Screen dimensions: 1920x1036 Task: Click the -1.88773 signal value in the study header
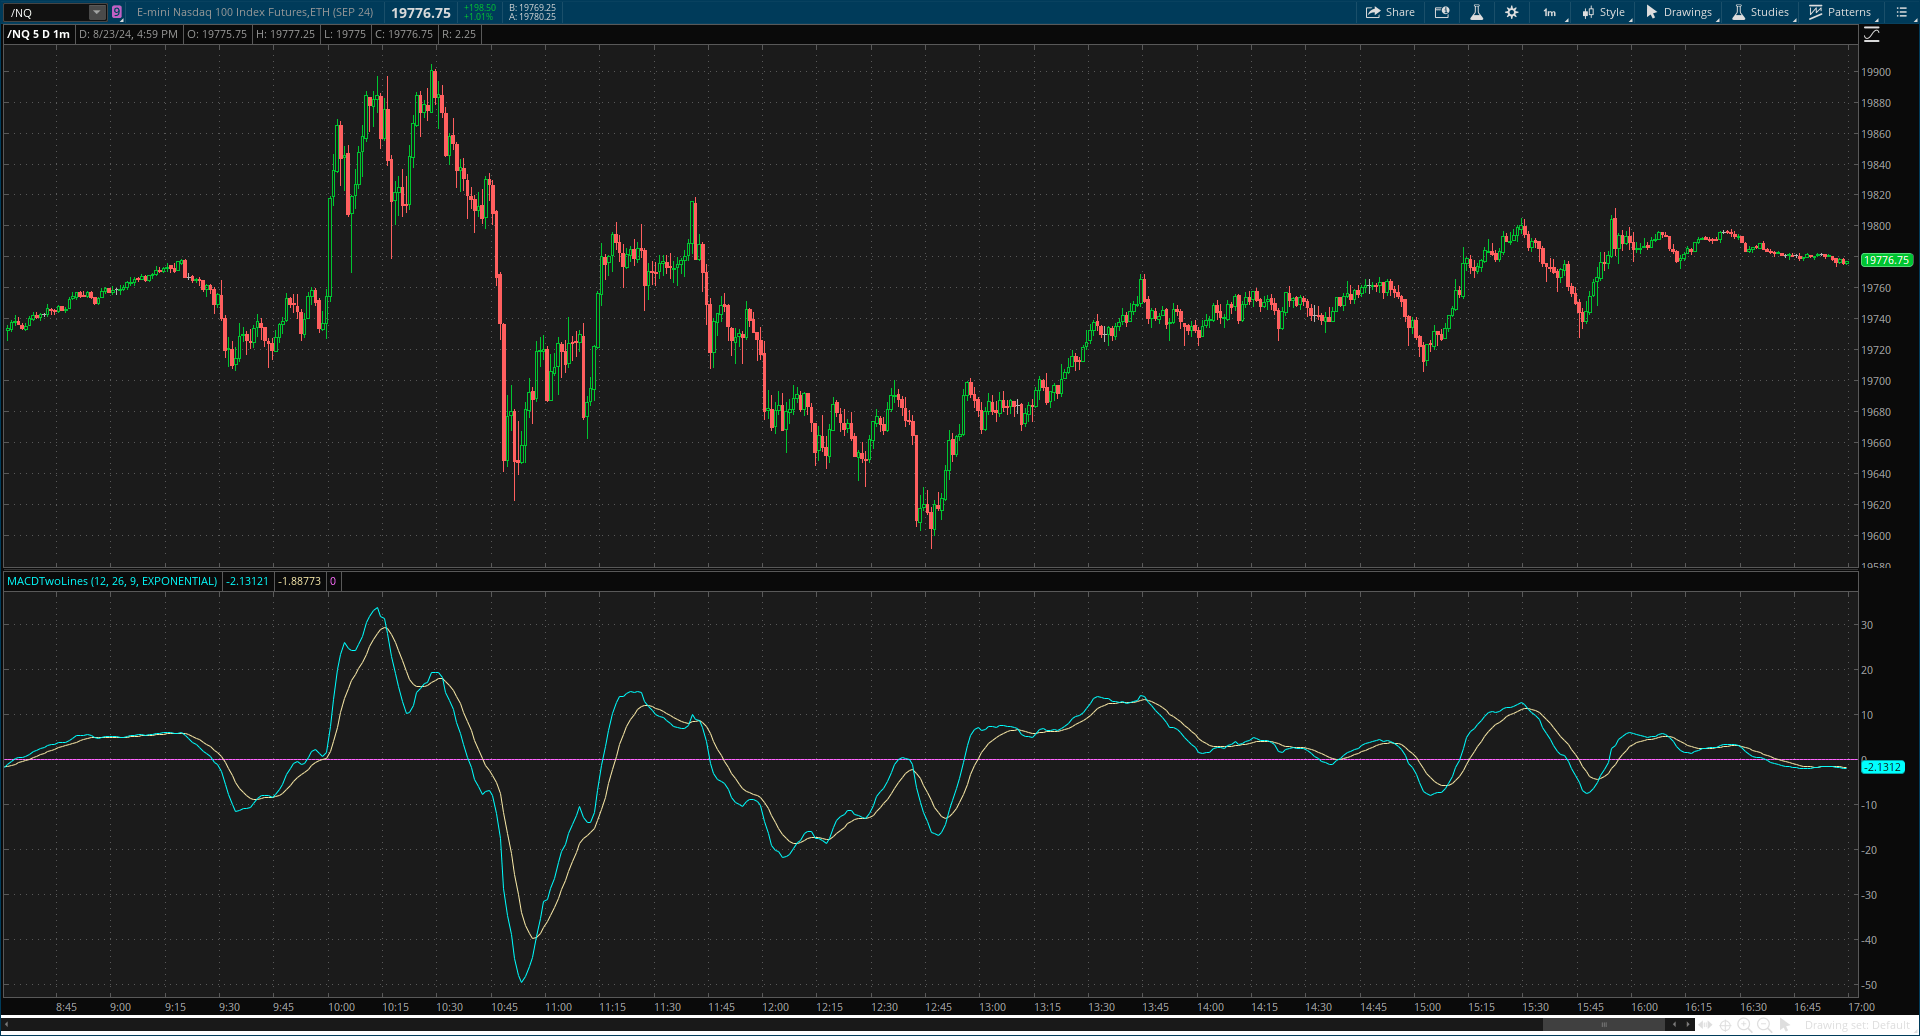coord(299,581)
